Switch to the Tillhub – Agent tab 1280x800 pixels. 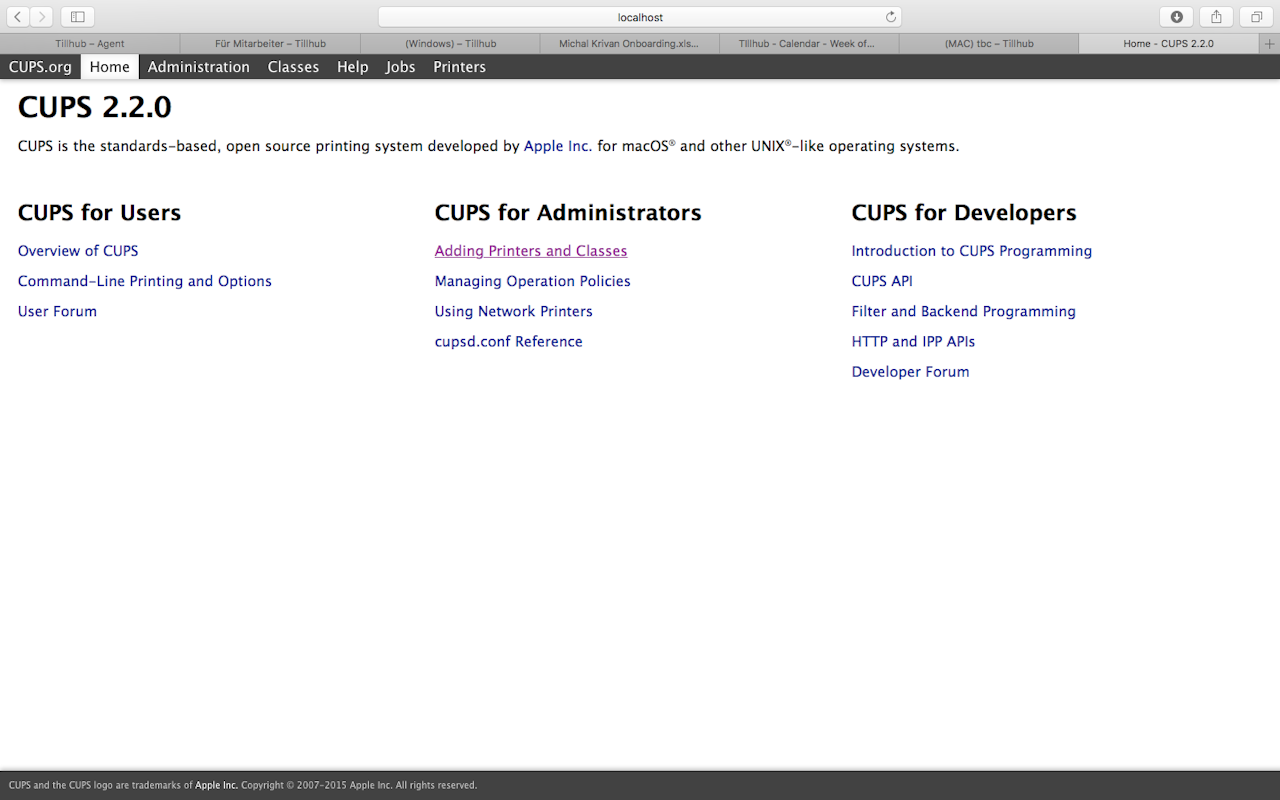click(x=90, y=44)
